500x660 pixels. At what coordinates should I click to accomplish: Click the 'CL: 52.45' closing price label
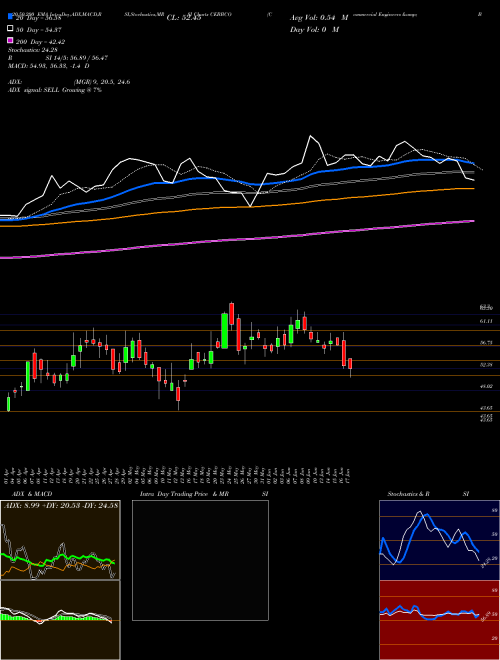184,18
